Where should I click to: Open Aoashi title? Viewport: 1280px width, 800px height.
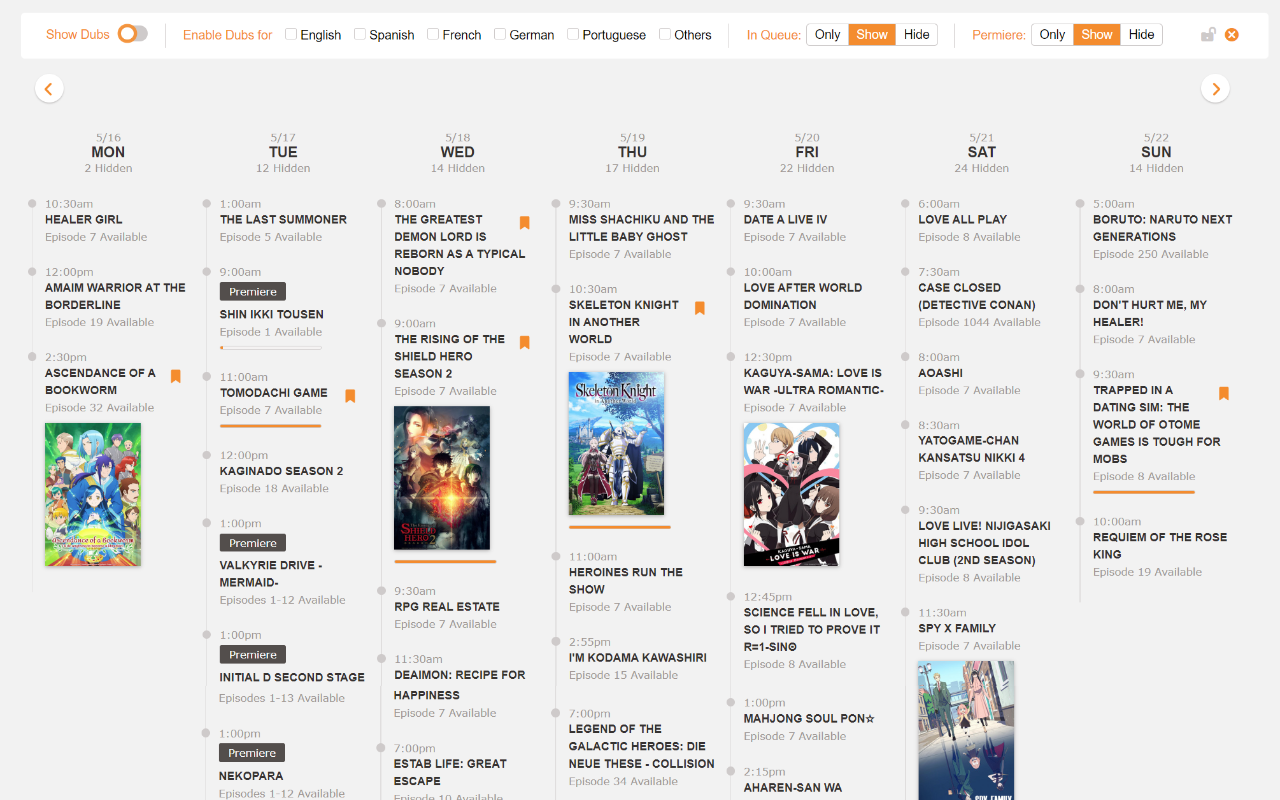point(941,373)
